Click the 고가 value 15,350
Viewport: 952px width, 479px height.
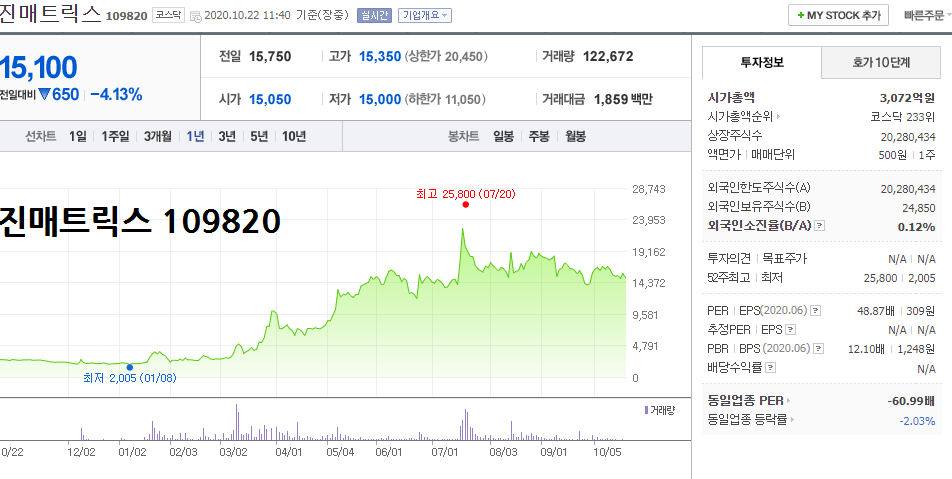(x=380, y=56)
